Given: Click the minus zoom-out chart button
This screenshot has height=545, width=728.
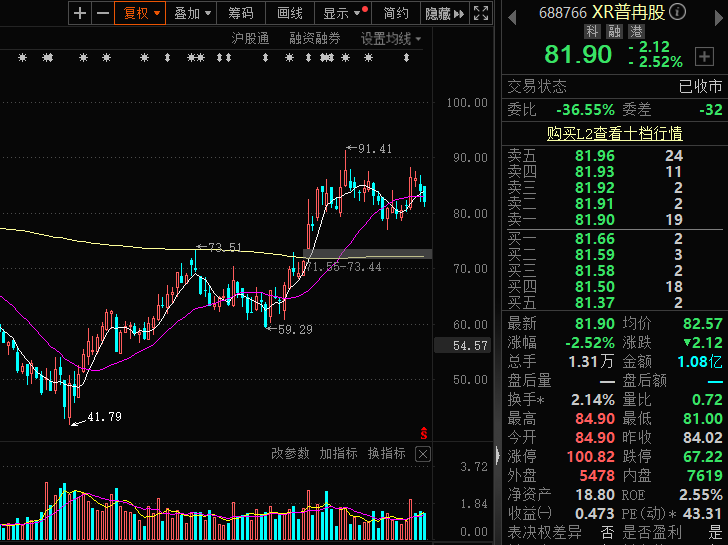Looking at the screenshot, I should (x=103, y=13).
